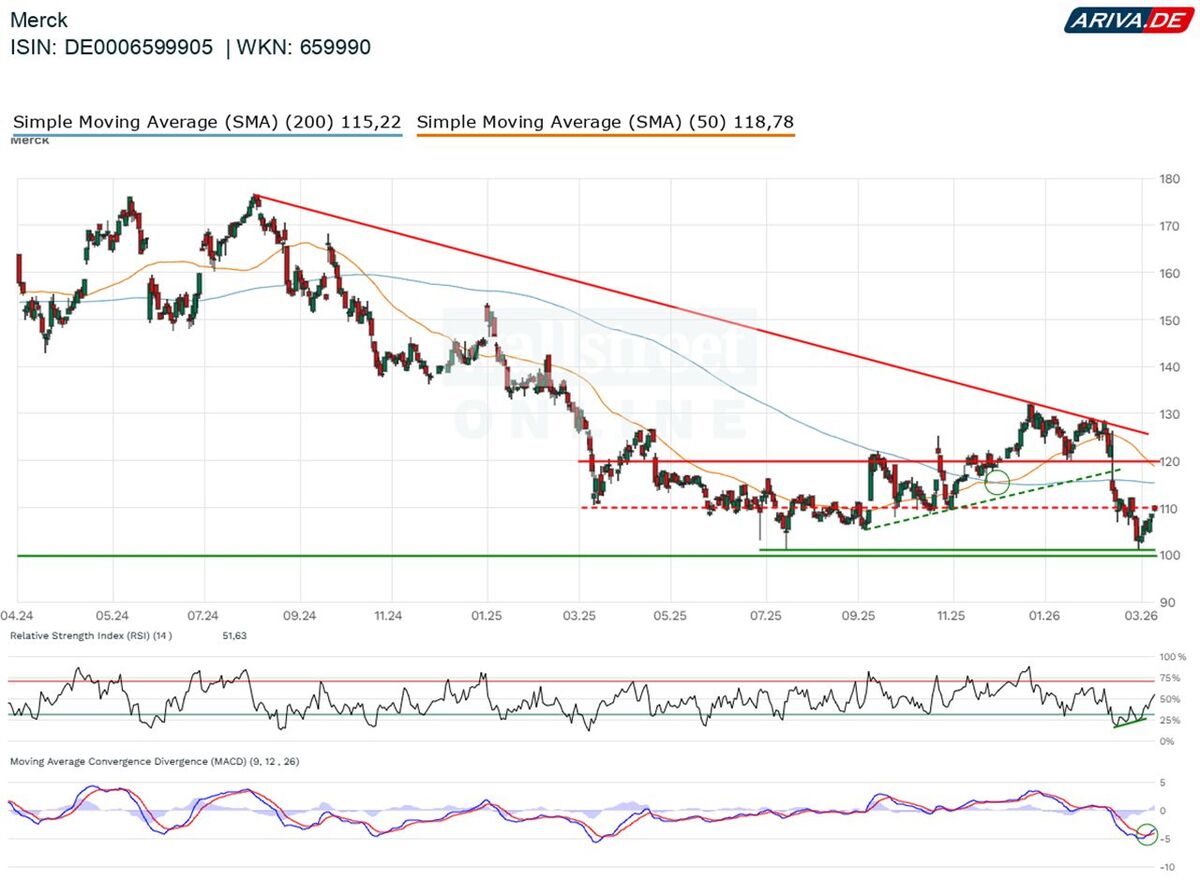Click the ISIN DE0006599905 text

(x=112, y=47)
